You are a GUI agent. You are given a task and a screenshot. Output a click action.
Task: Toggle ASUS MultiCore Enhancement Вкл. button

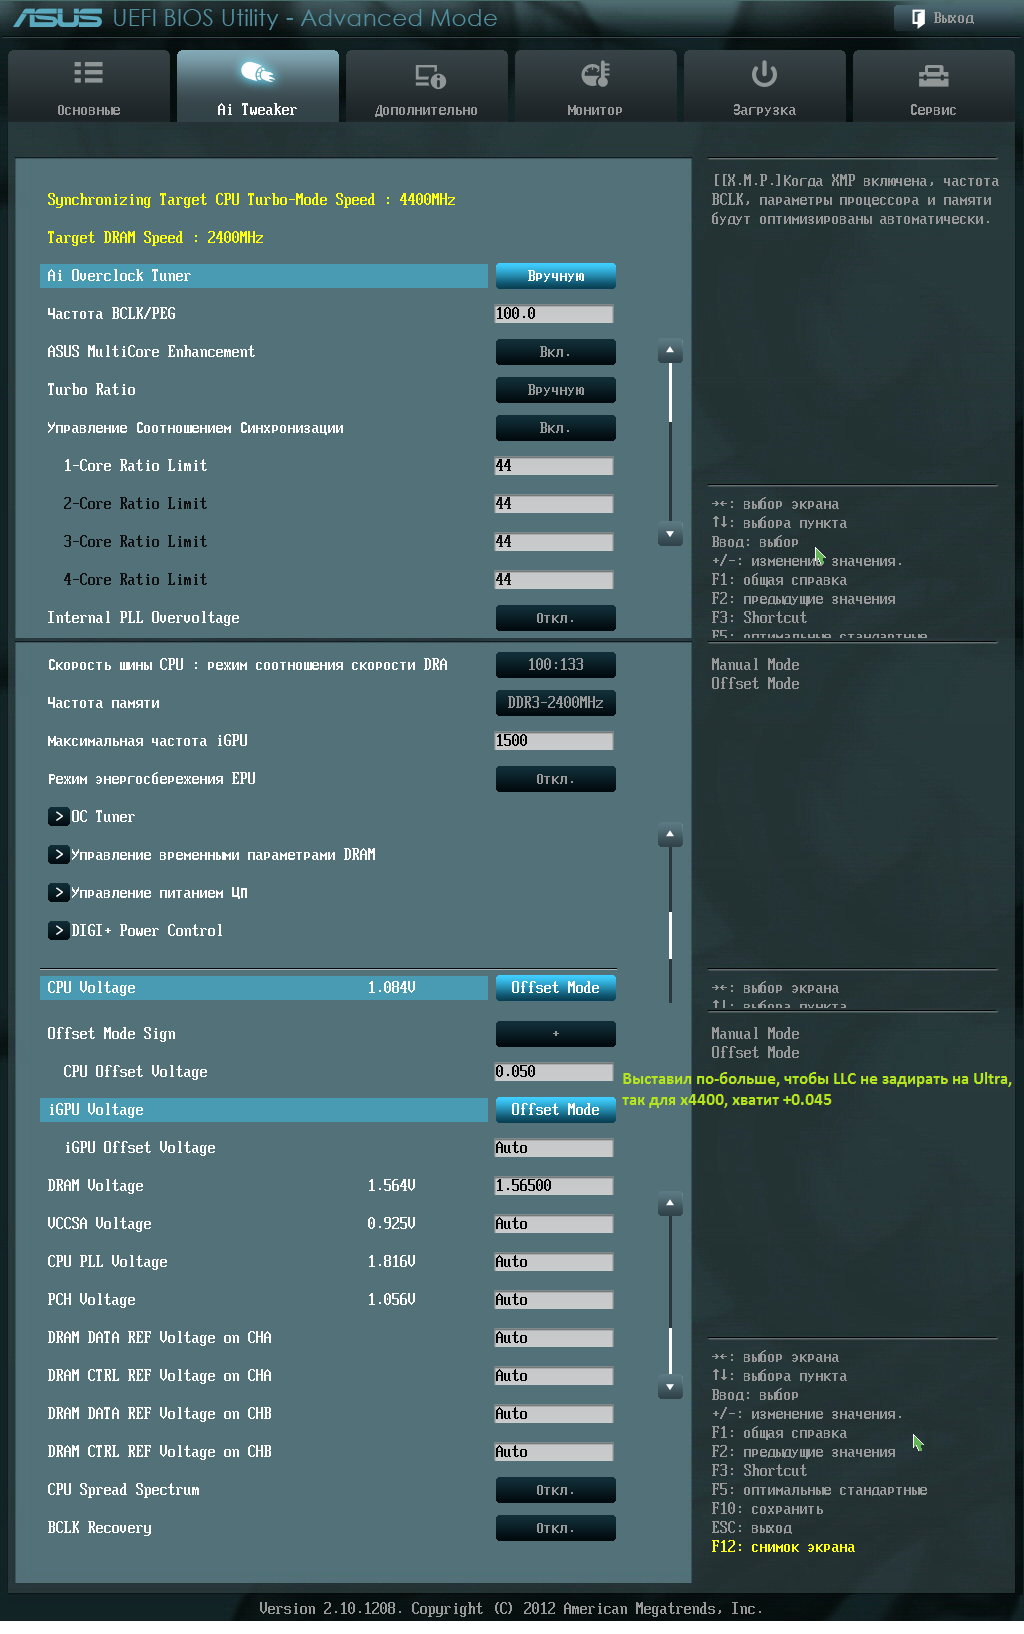coord(556,352)
